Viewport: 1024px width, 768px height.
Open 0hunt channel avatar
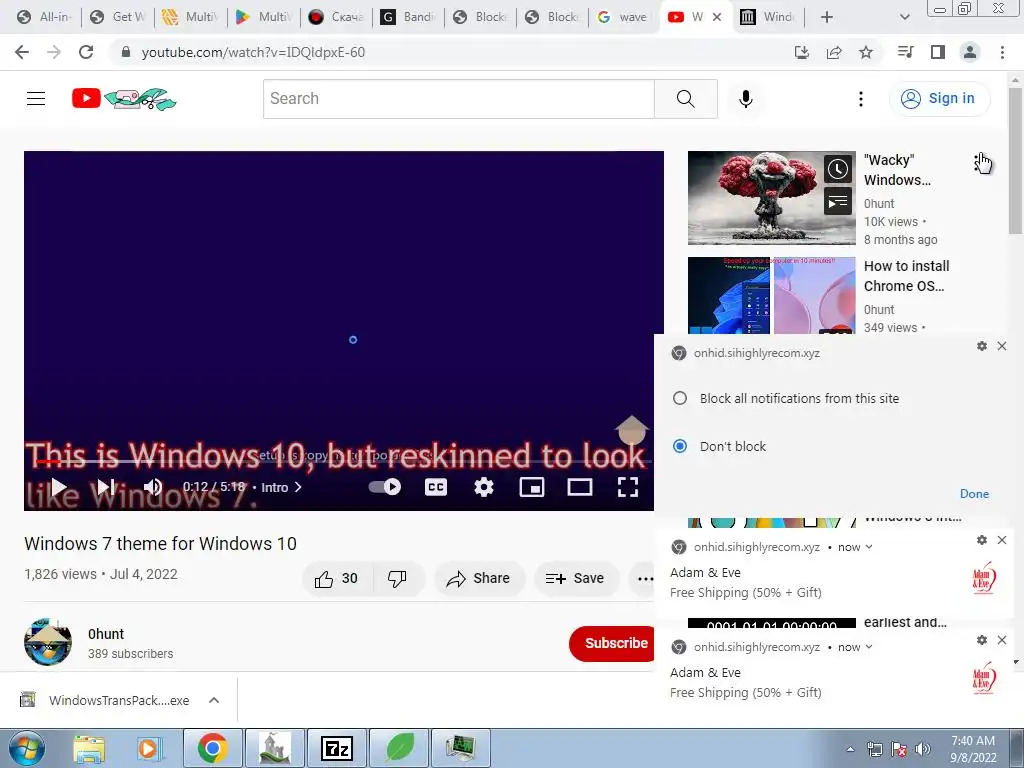click(x=48, y=642)
